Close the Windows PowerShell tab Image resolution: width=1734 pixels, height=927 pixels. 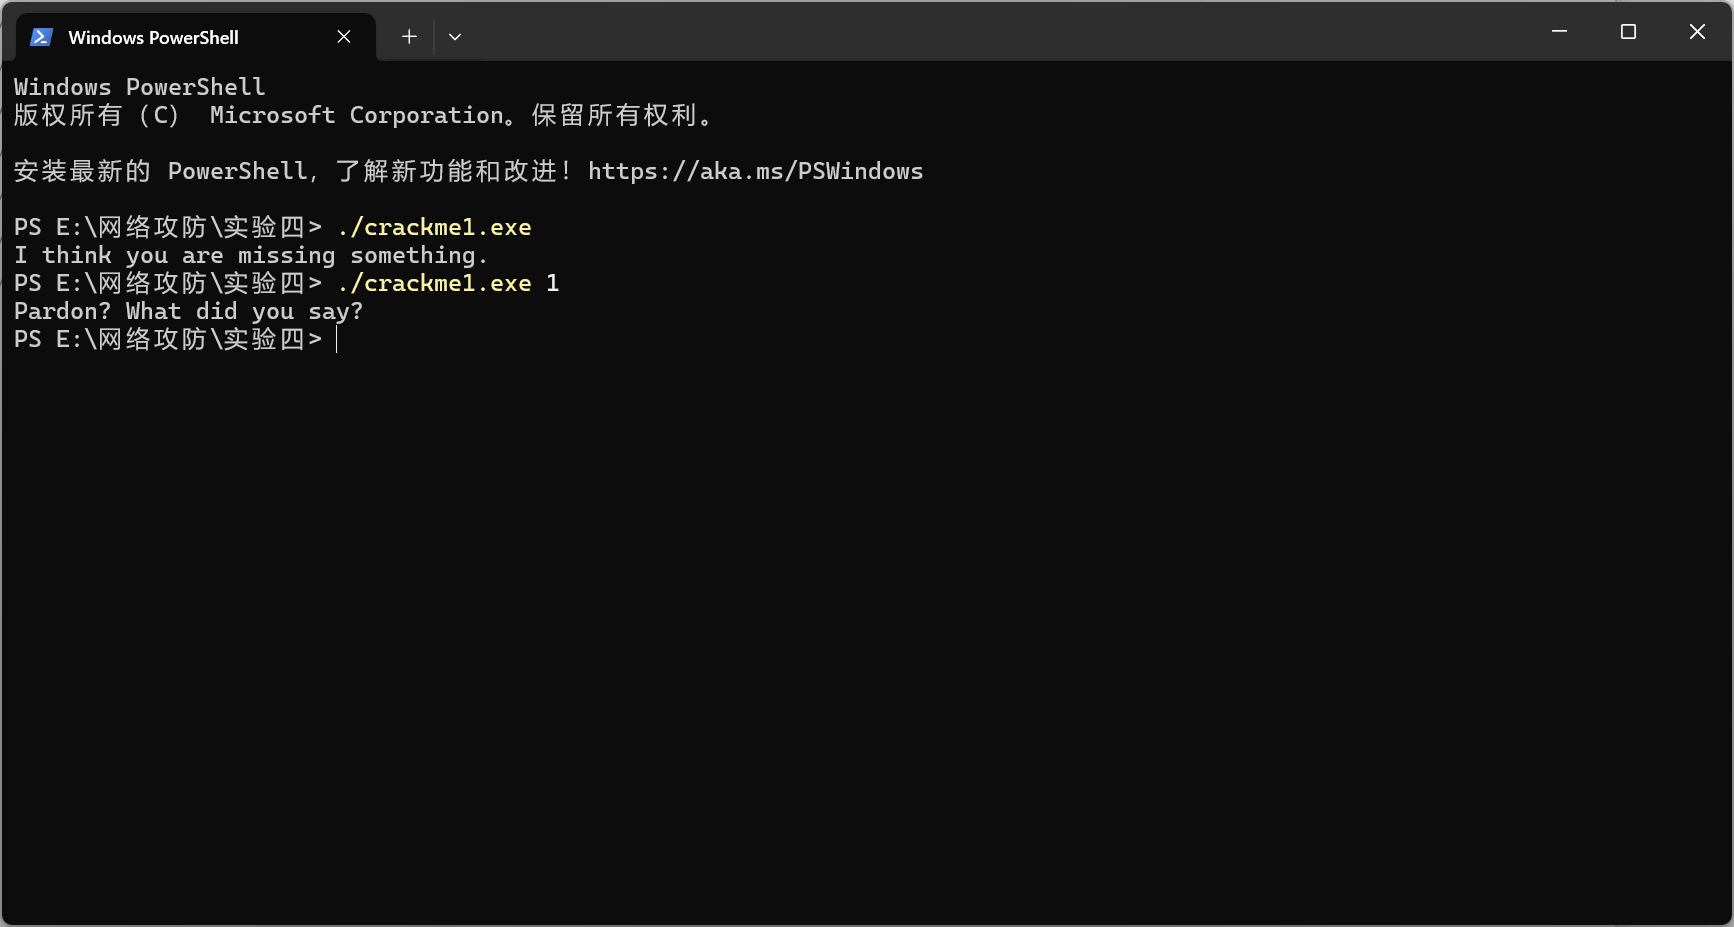344,37
